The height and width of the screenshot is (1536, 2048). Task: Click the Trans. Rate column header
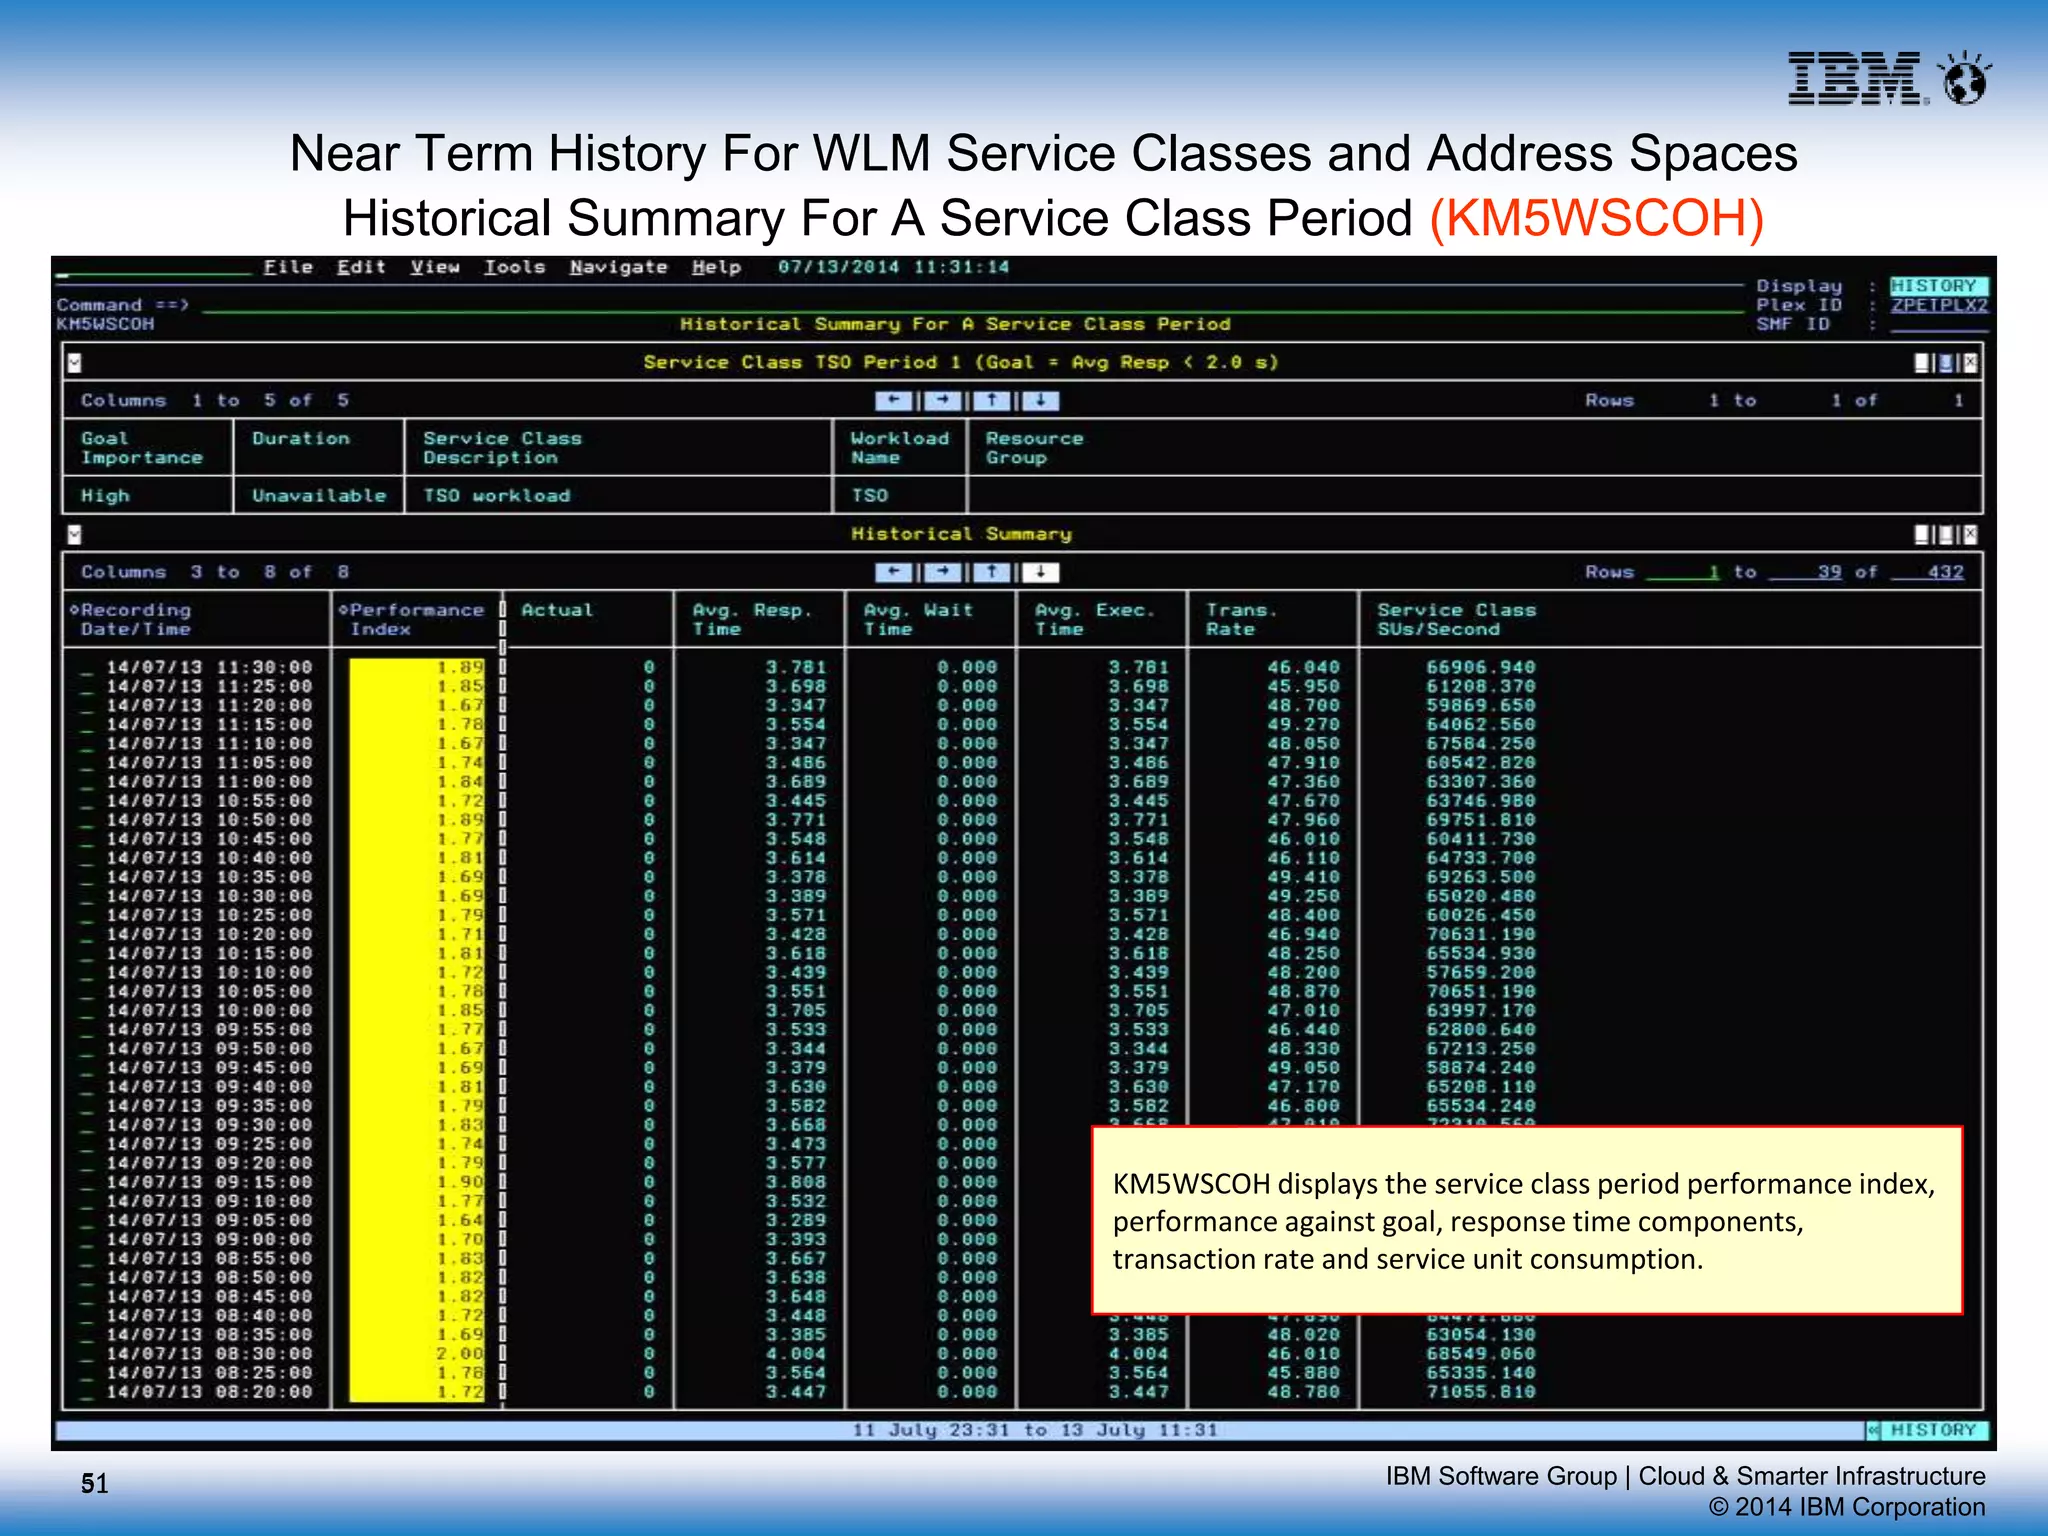[x=1242, y=619]
